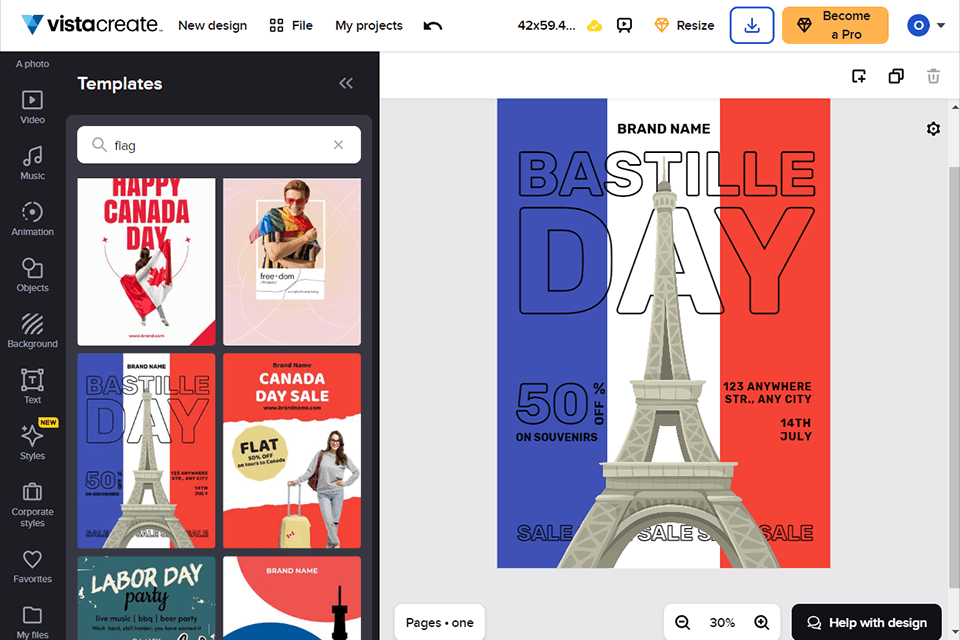Click the 30% zoom level
This screenshot has width=960, height=640.
point(722,622)
